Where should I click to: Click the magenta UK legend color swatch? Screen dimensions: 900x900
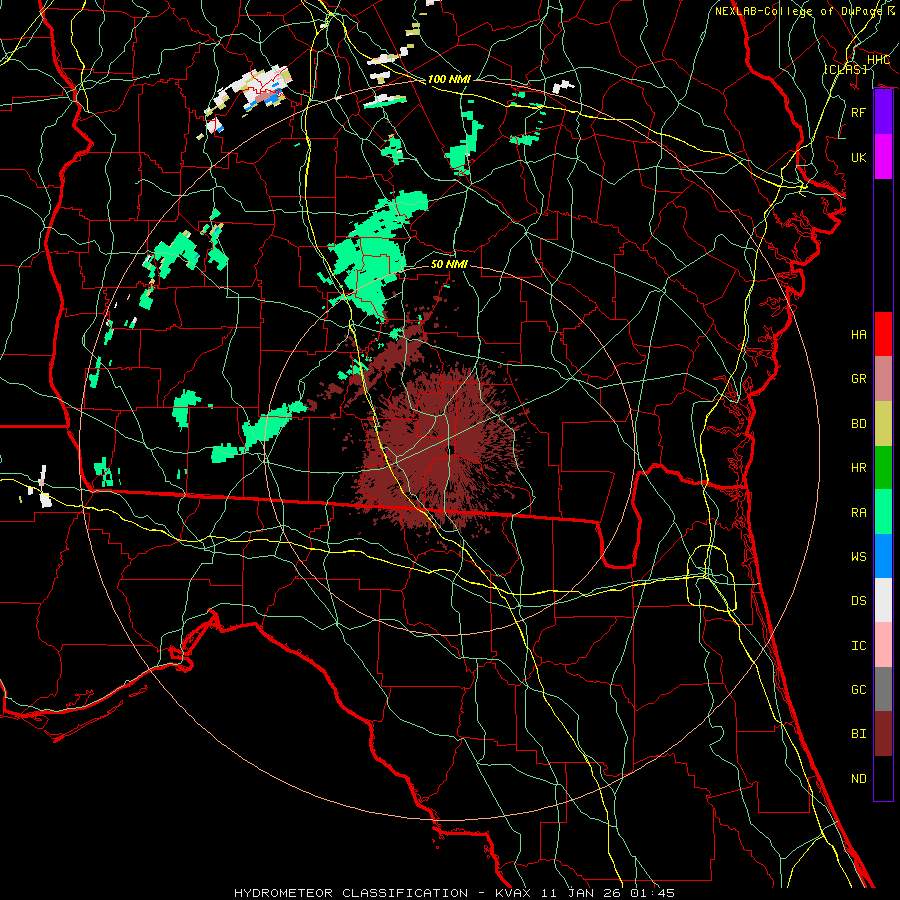click(x=883, y=157)
